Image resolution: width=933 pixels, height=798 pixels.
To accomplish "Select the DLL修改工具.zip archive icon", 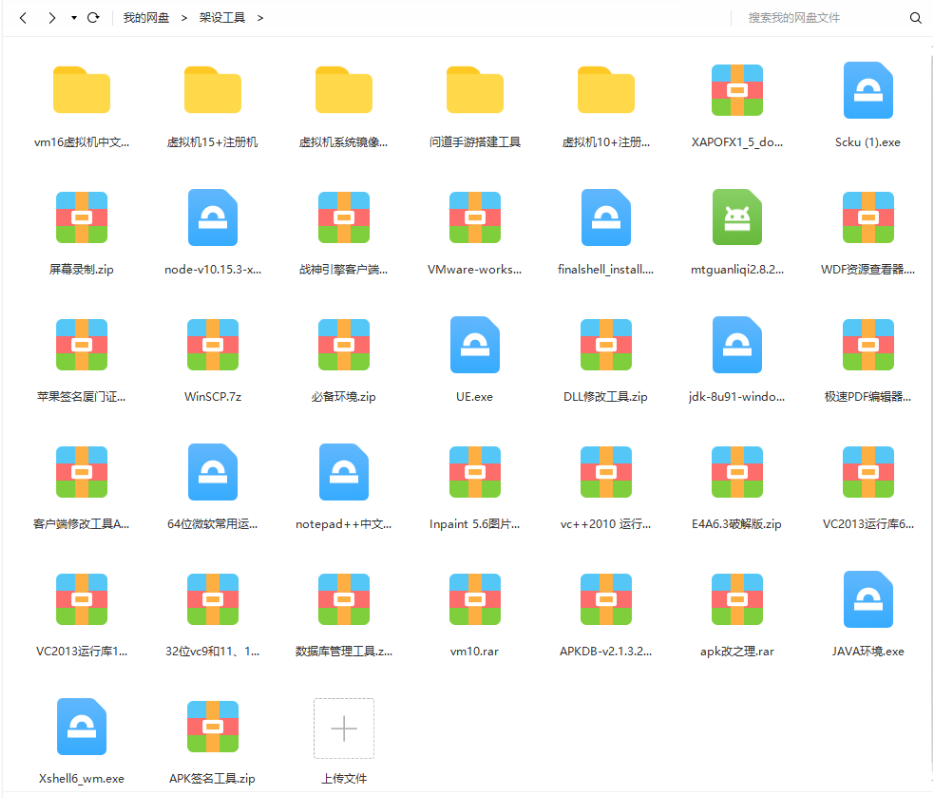I will [x=606, y=345].
